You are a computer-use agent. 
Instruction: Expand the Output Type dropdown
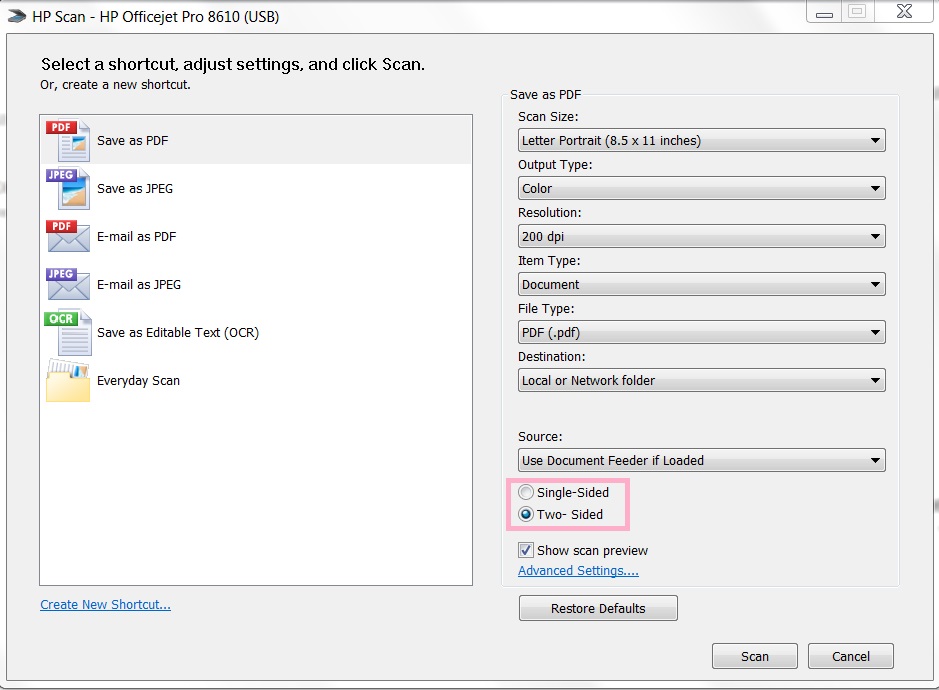coord(701,189)
